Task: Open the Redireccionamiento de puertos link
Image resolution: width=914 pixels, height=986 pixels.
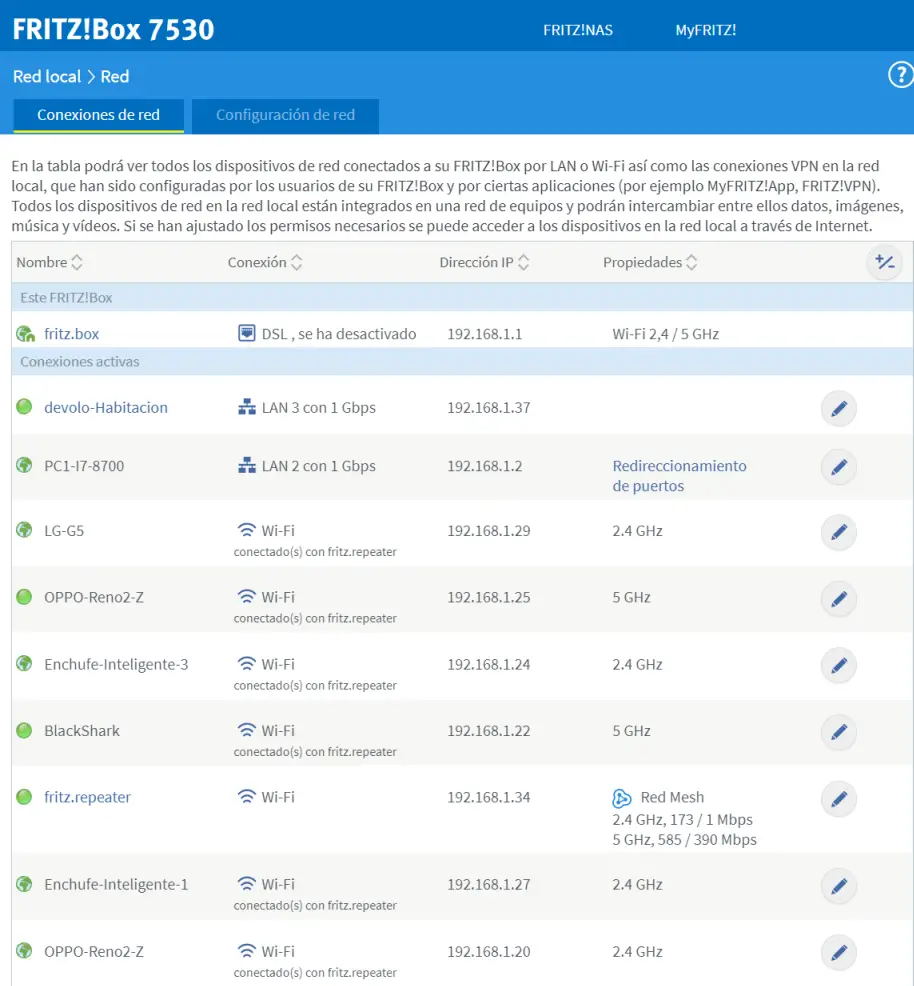Action: click(680, 476)
